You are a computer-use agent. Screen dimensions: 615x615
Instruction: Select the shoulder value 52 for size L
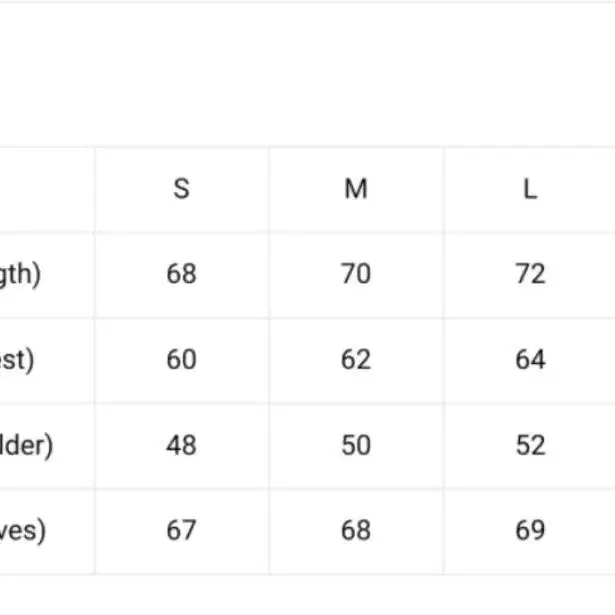coord(530,445)
